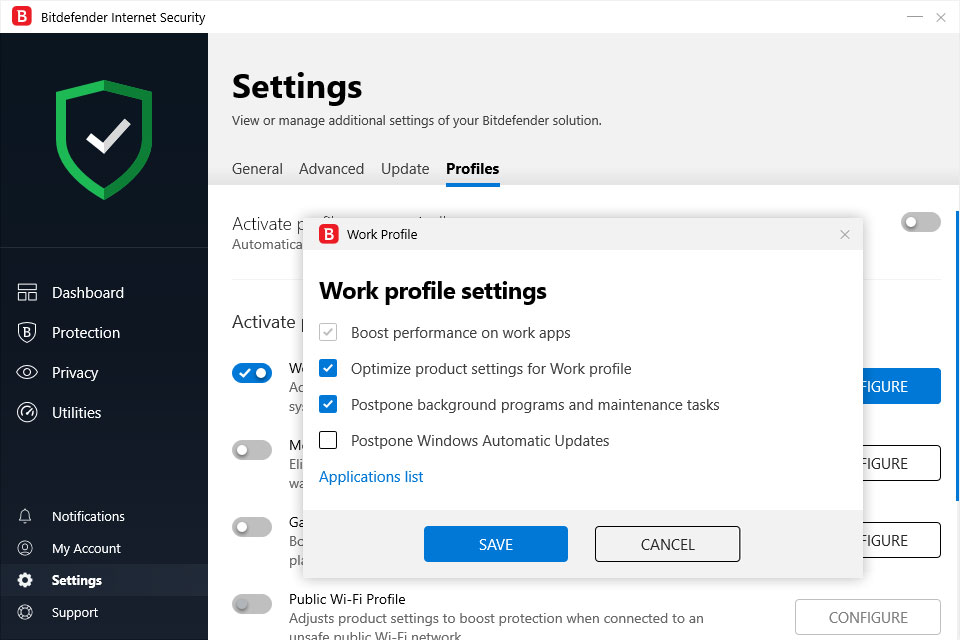Screen dimensions: 960x640
Task: Uncheck Postpone background programs and maintenance tasks
Action: [x=328, y=405]
